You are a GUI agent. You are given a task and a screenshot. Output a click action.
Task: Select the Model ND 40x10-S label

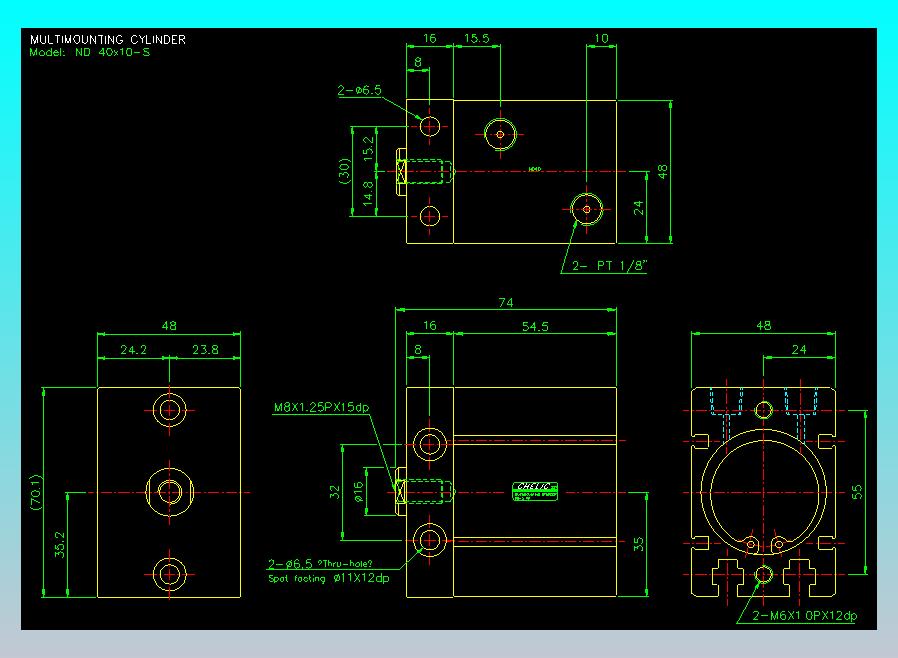tap(90, 52)
